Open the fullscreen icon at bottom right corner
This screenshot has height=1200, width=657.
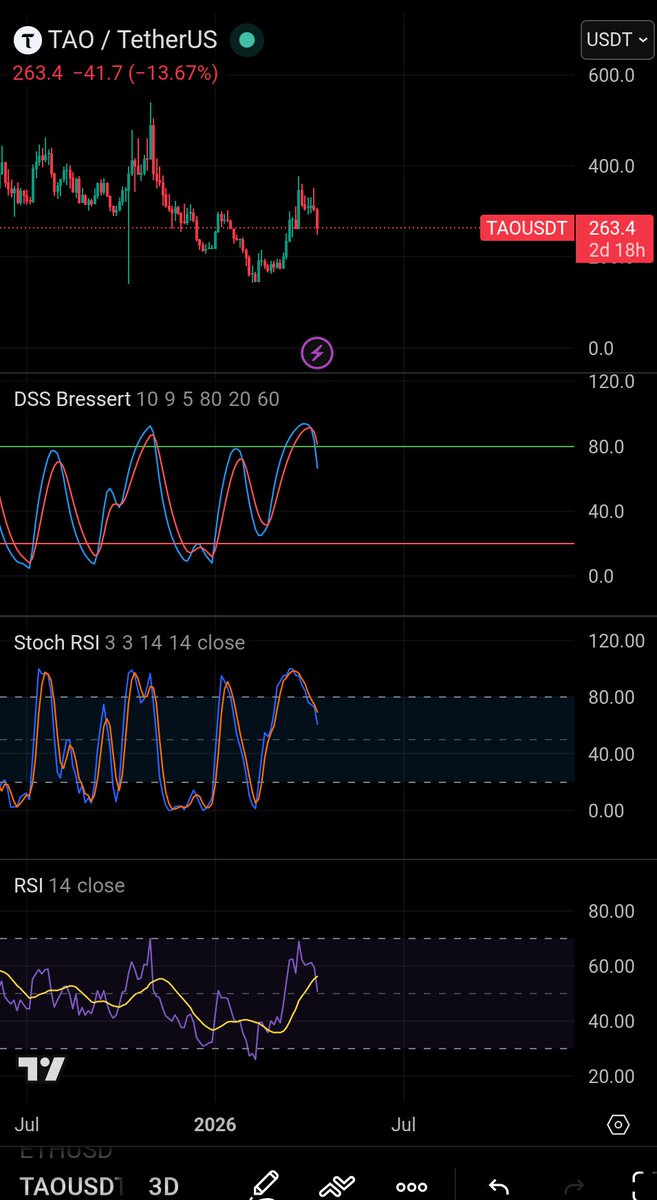coord(645,1185)
